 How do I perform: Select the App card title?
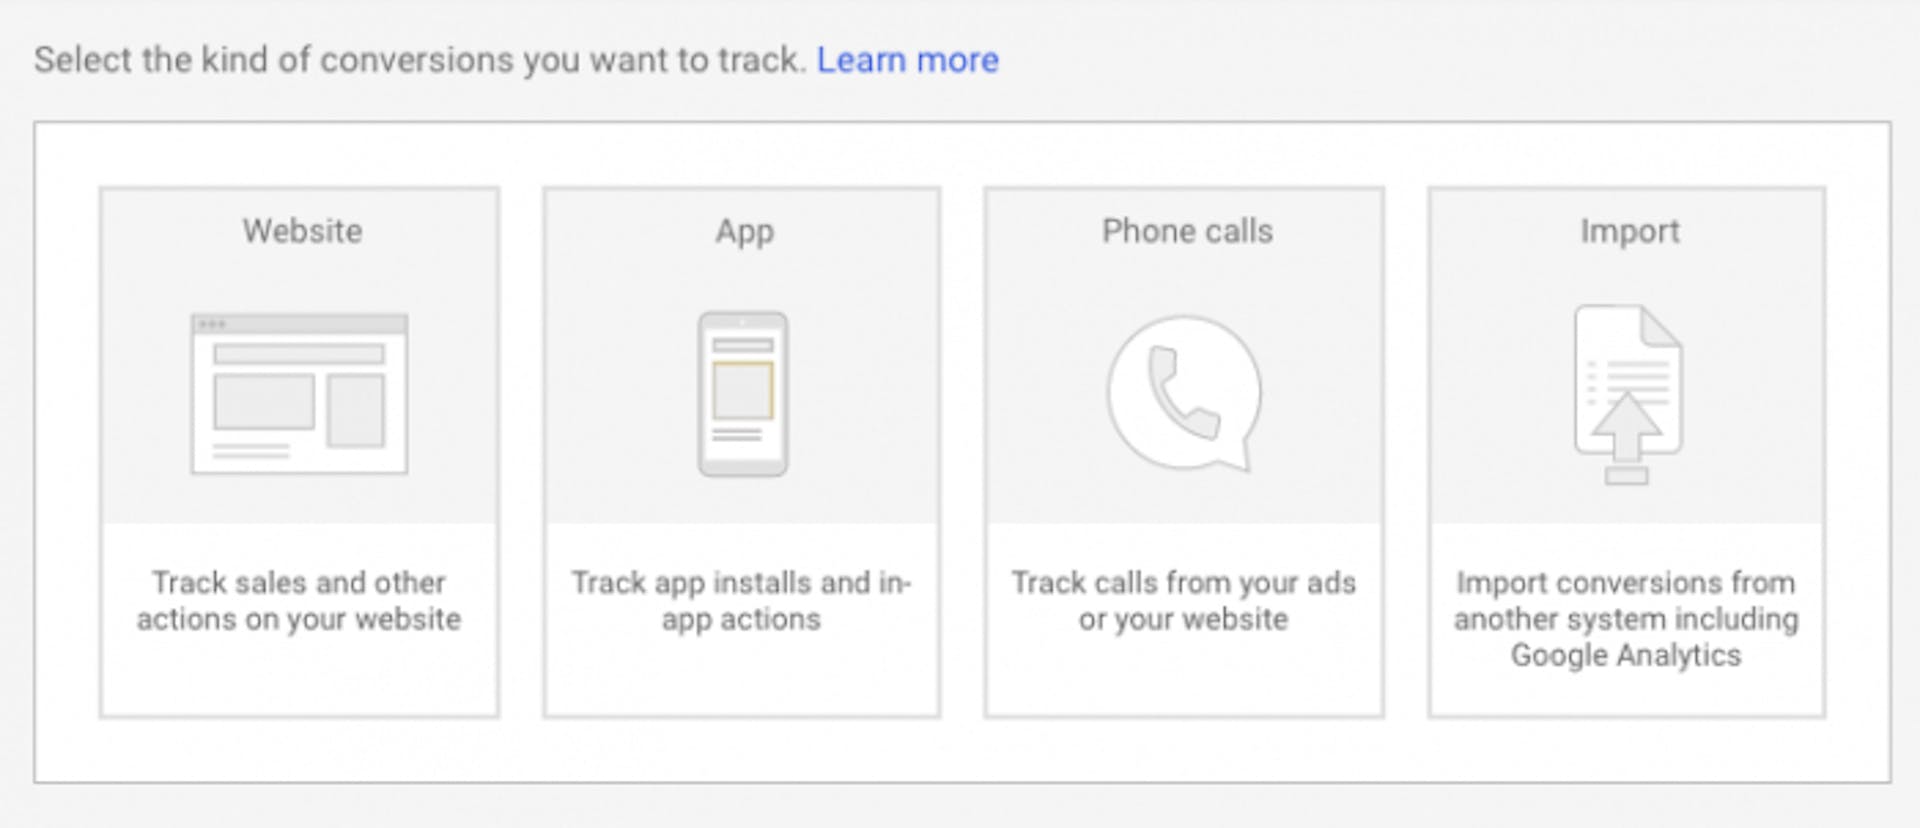click(x=744, y=232)
